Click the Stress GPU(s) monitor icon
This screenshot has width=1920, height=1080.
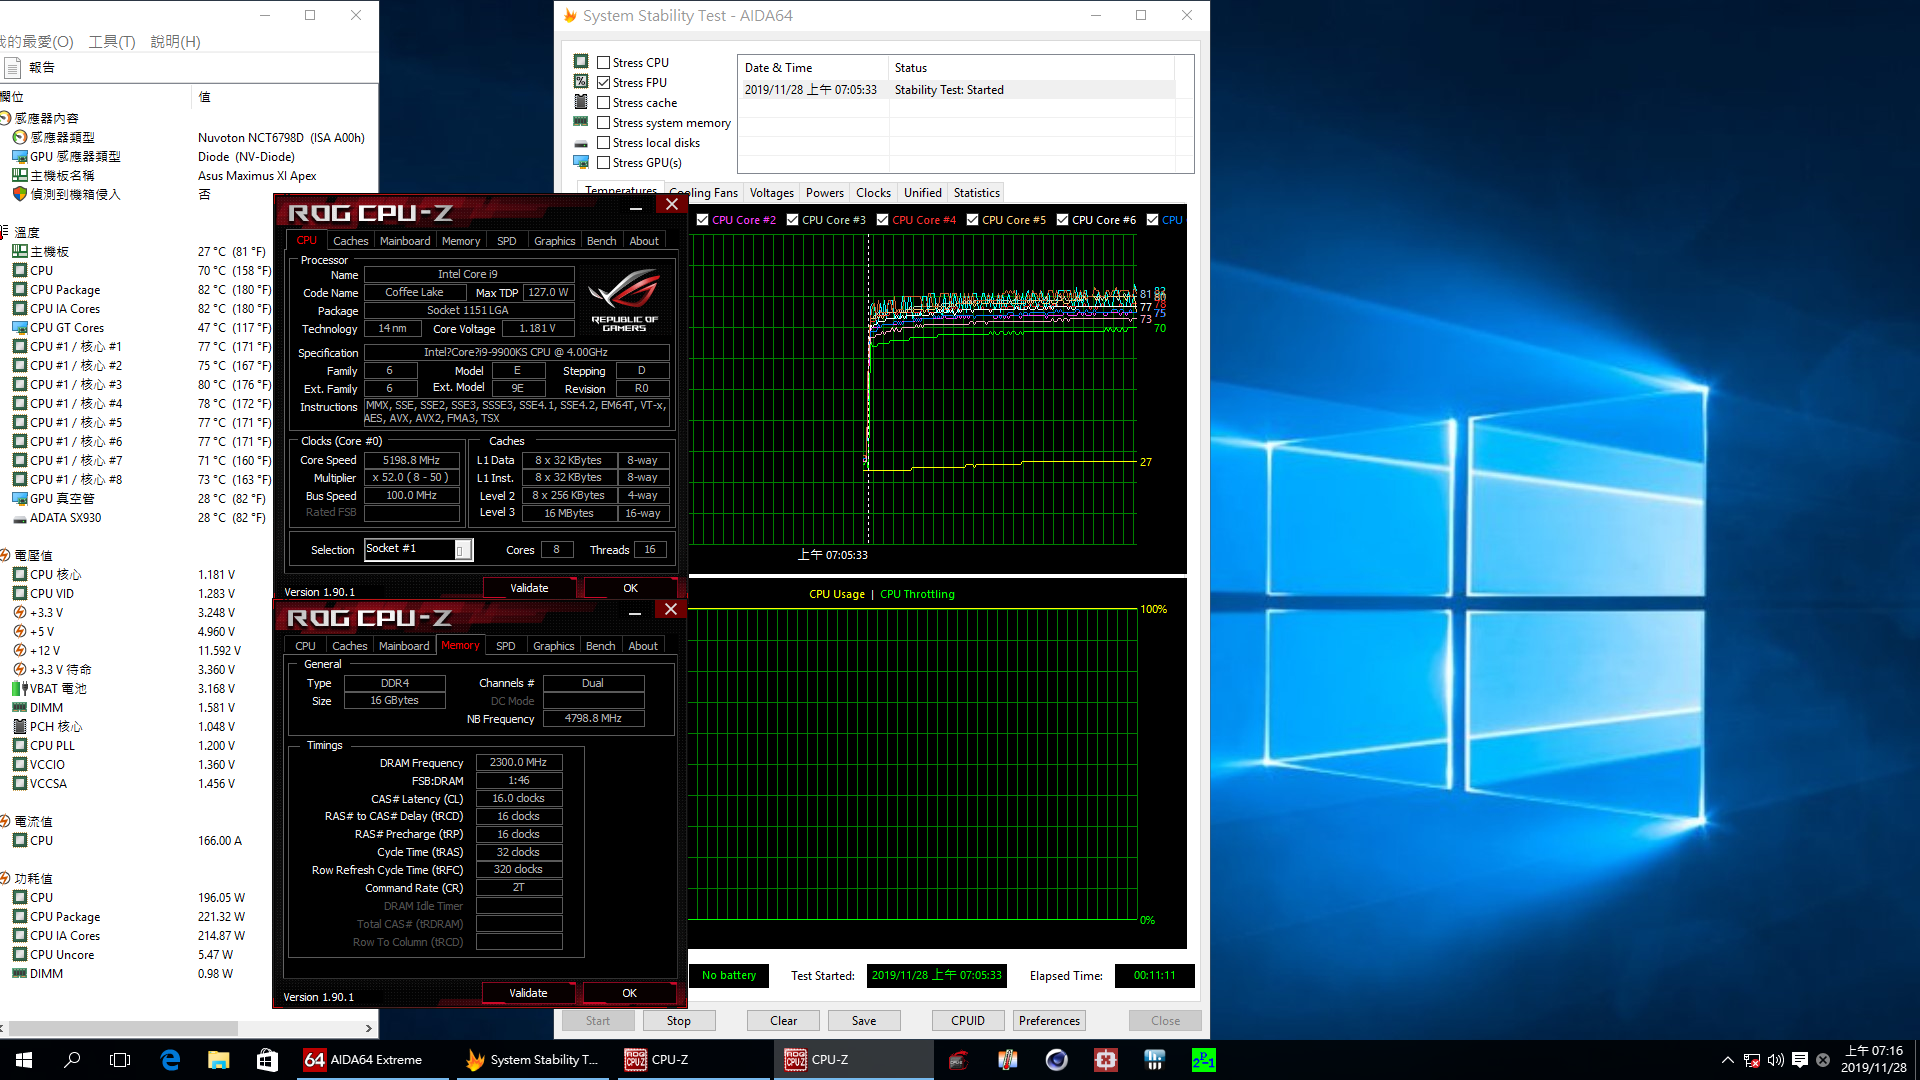coord(581,162)
